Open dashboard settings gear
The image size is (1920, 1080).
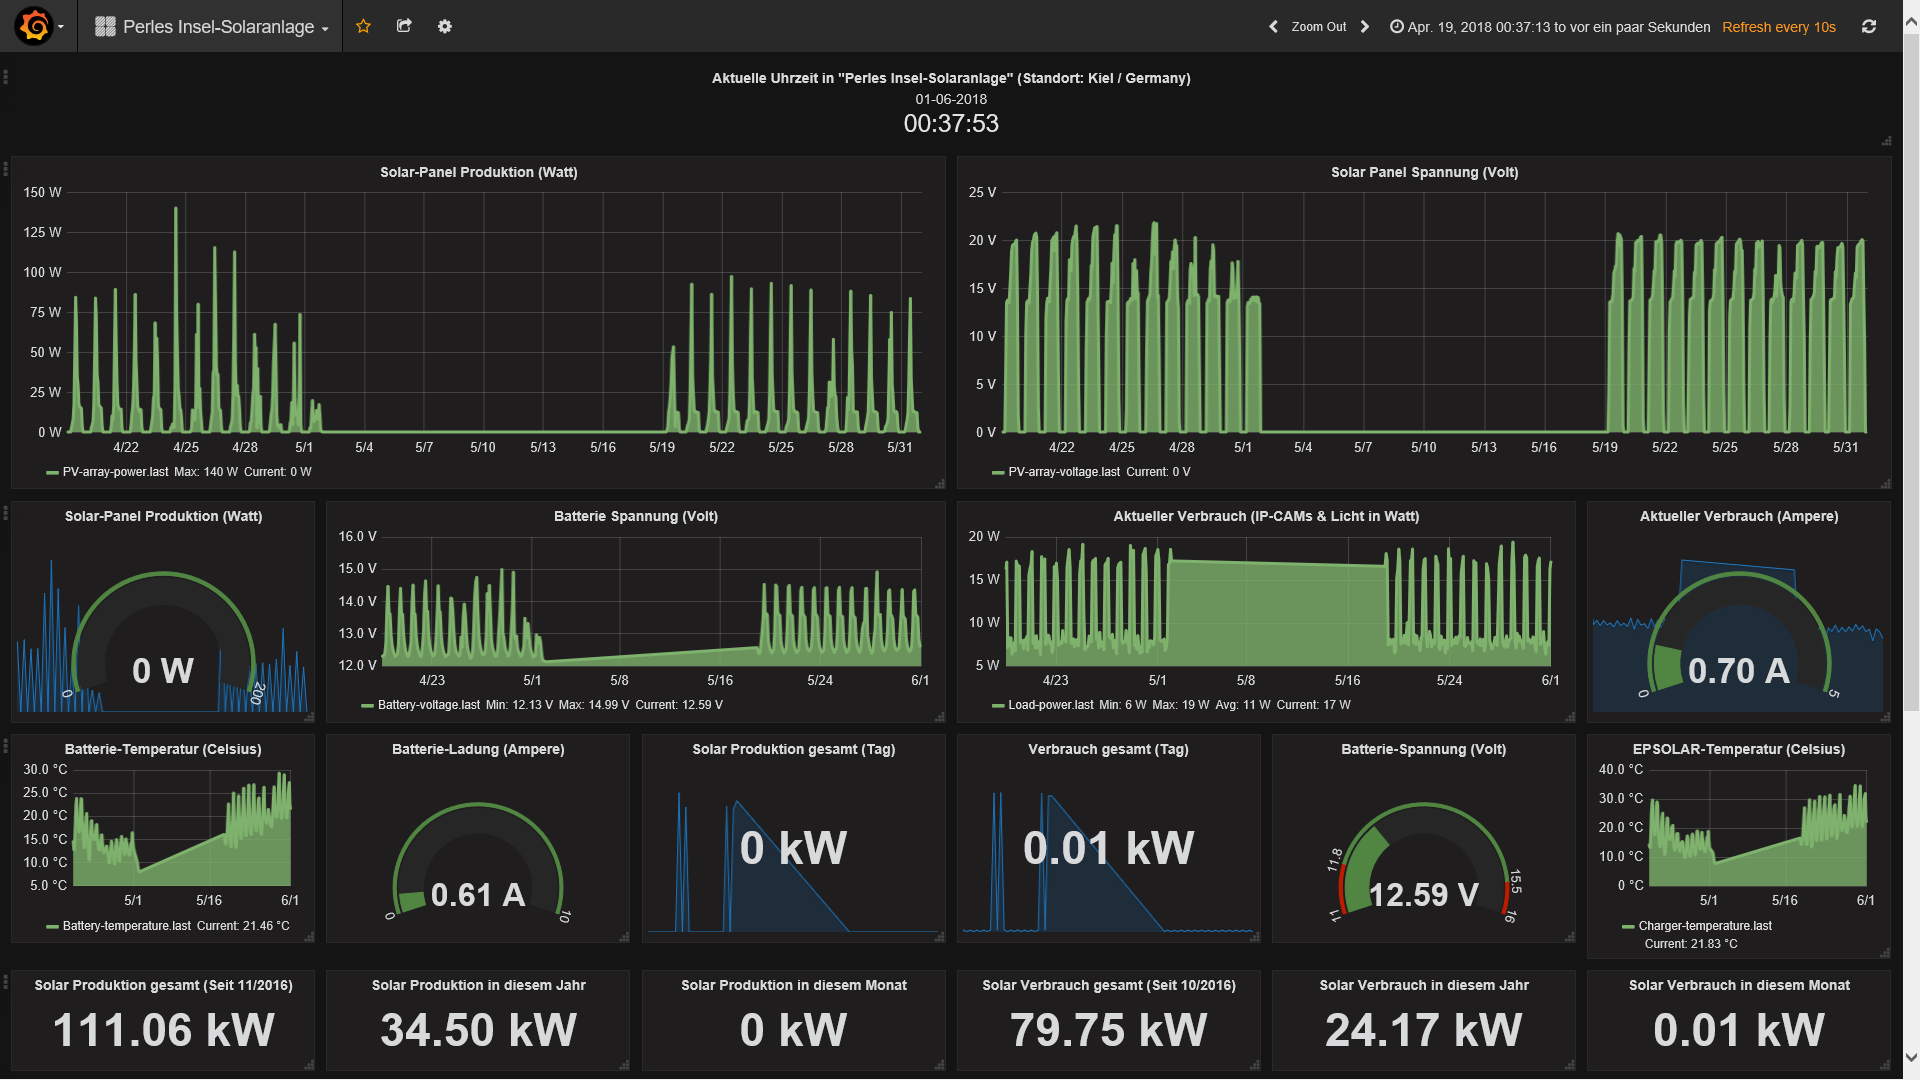(445, 26)
